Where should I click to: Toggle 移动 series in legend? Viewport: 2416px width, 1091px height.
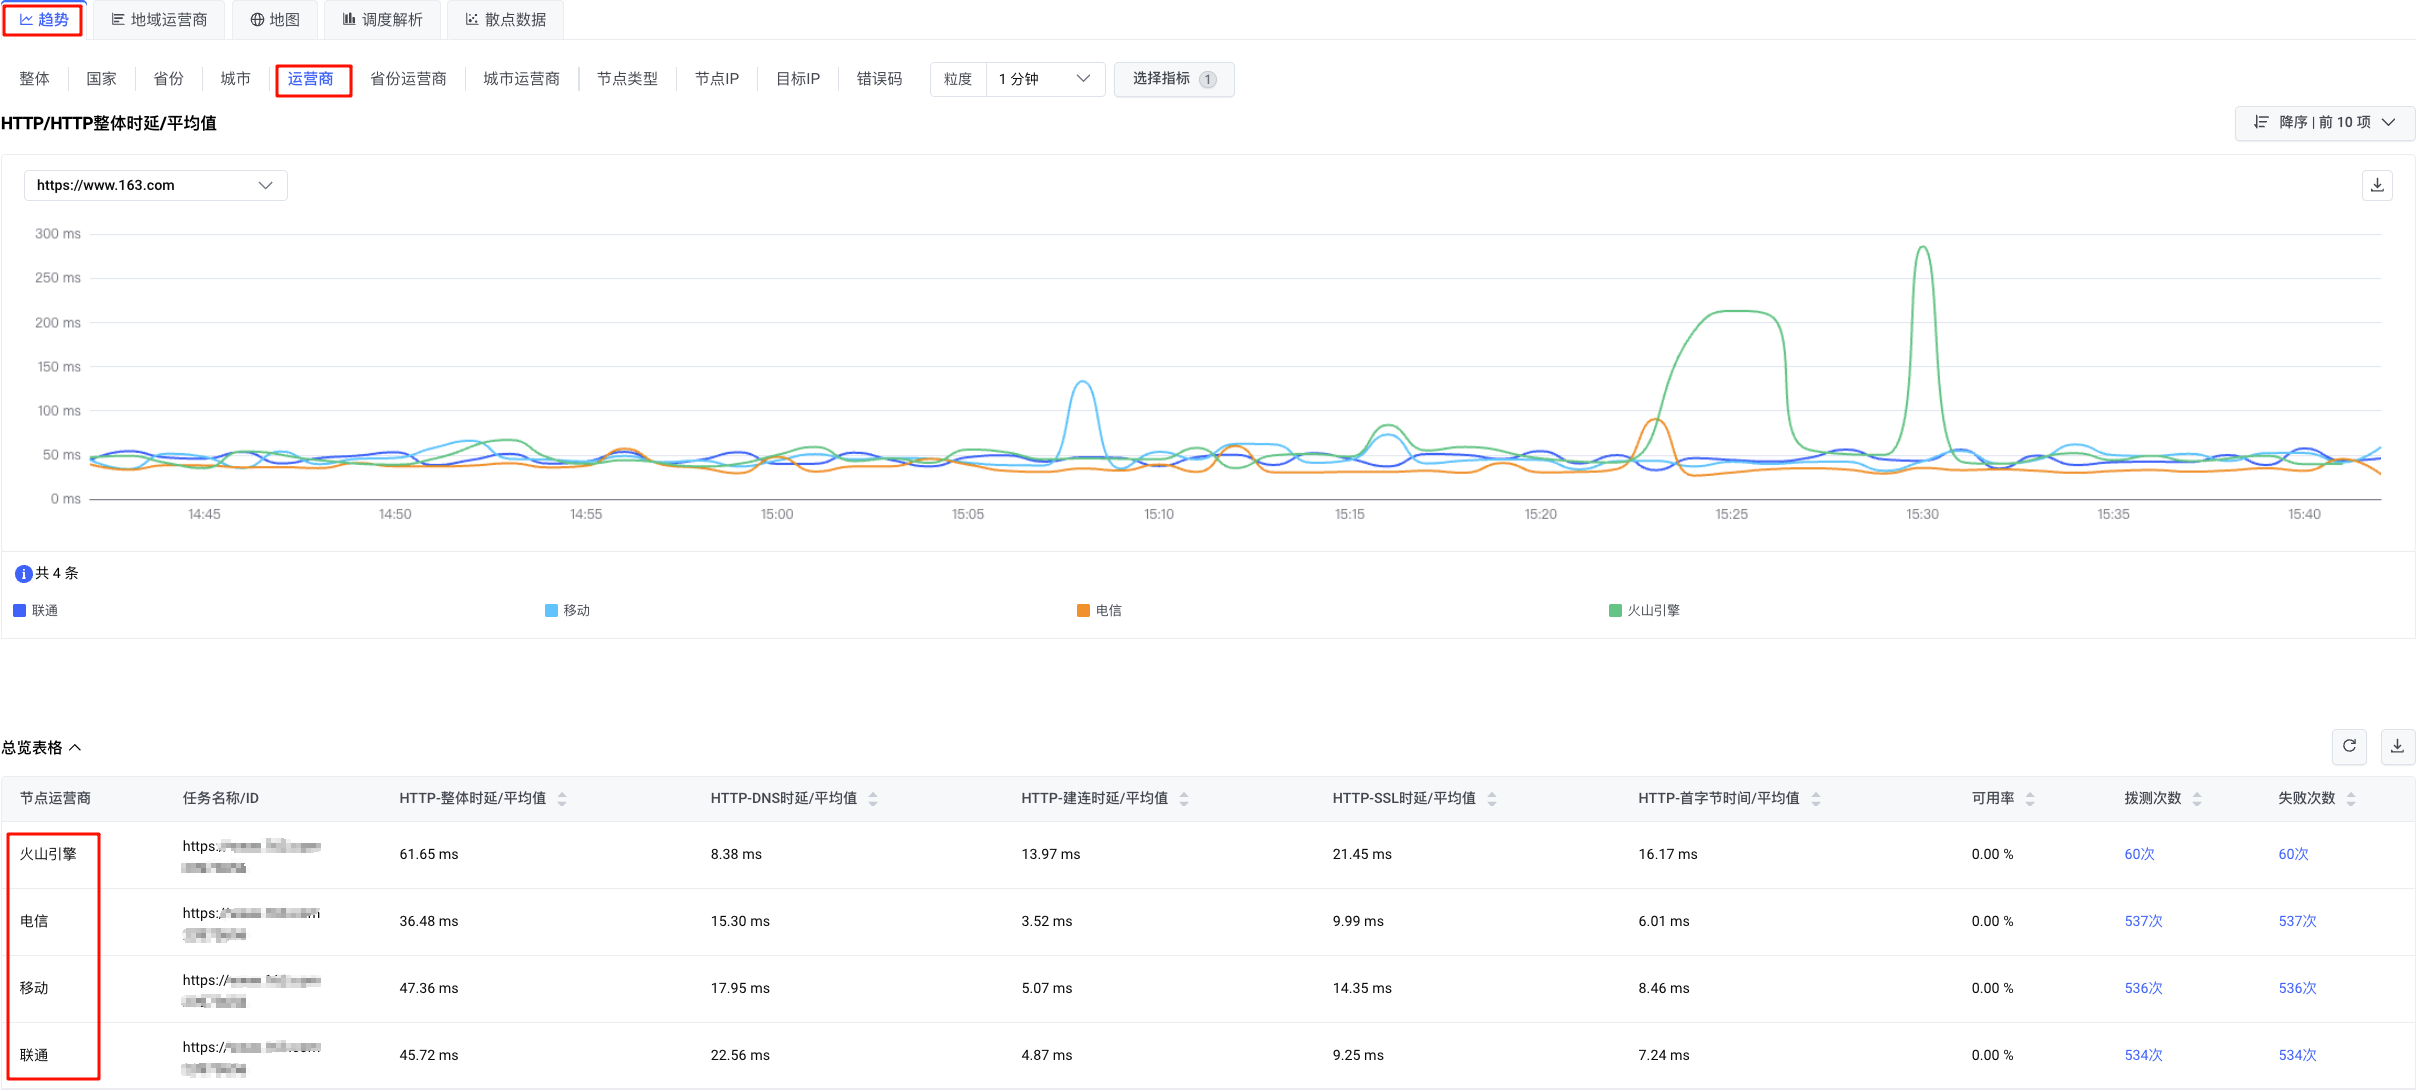(568, 611)
